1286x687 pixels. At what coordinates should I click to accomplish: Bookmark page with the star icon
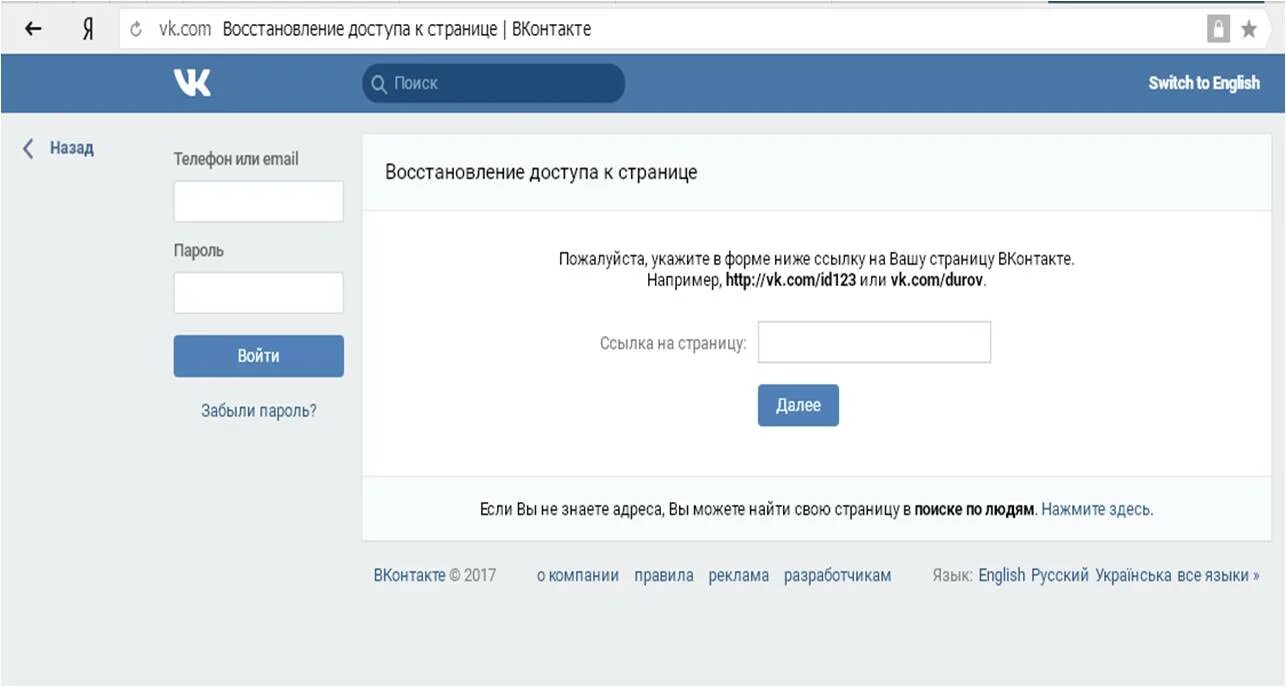pos(1249,30)
